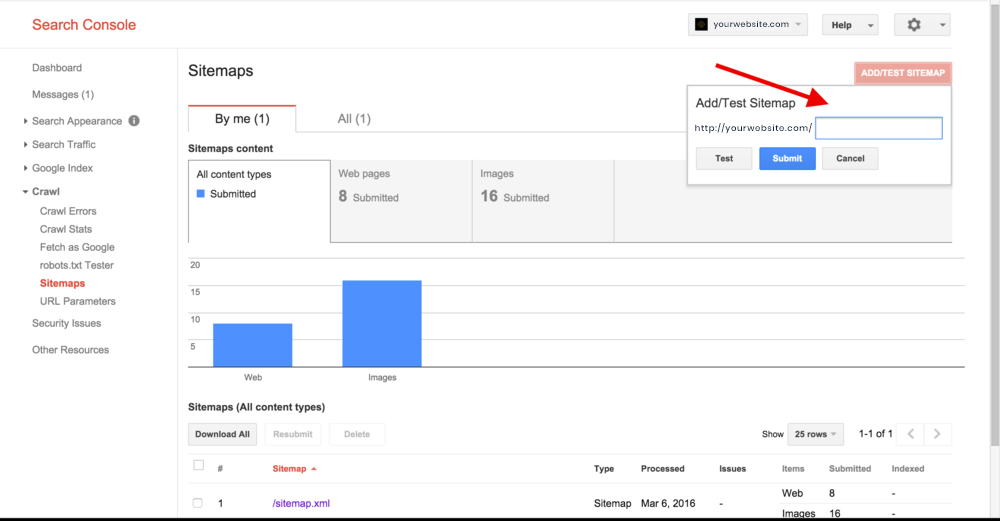The image size is (1000, 521).
Task: Click the blue Submitted legend swatch
Action: [201, 194]
